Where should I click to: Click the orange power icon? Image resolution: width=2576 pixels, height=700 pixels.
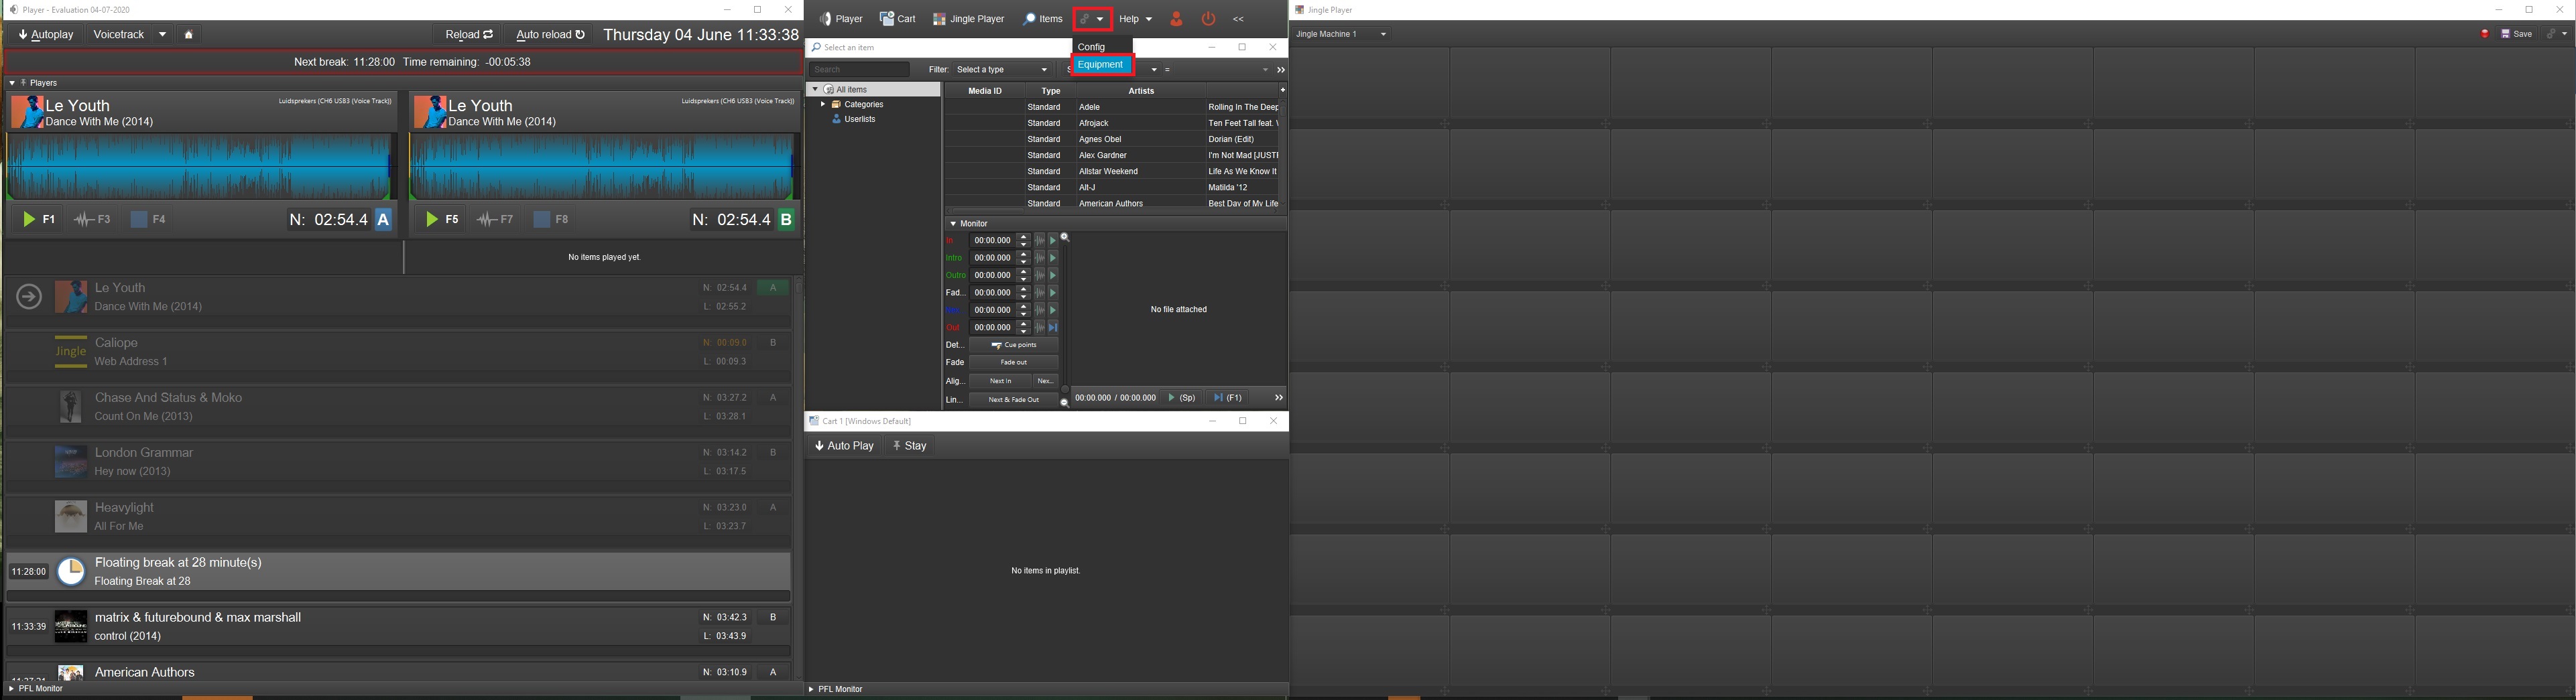point(1208,19)
